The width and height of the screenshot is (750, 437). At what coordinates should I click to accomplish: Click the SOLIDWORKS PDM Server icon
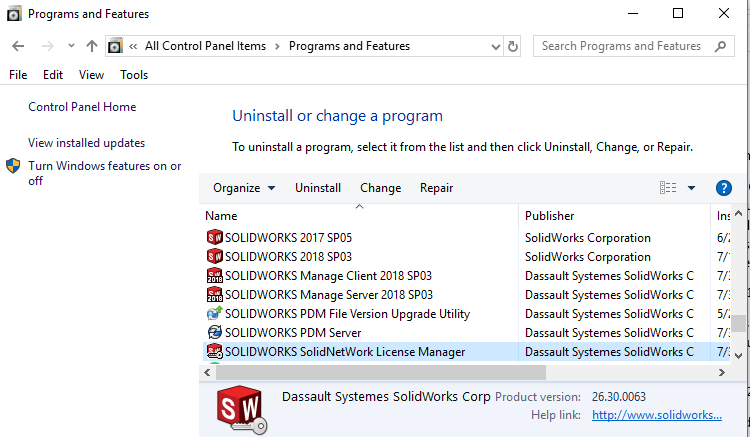click(215, 332)
